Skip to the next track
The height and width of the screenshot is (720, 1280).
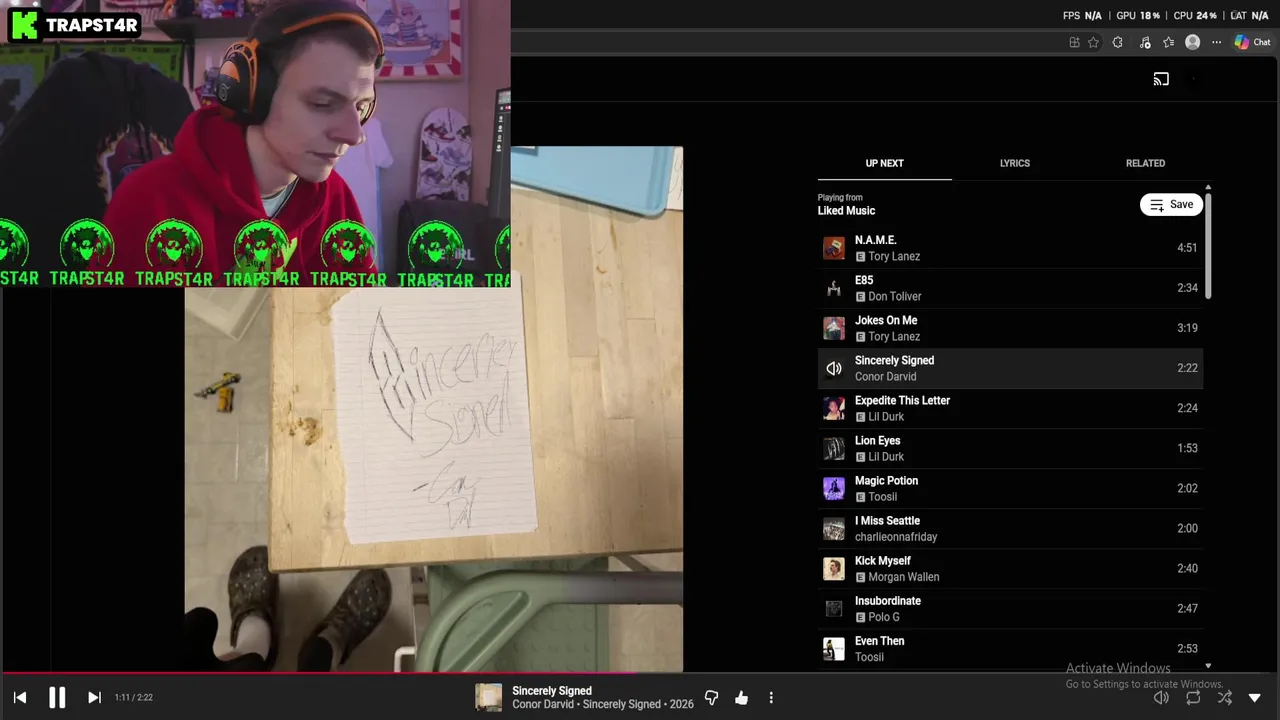[x=94, y=697]
